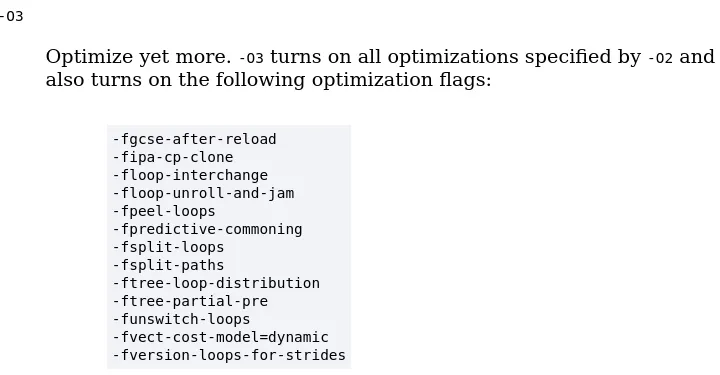Click the -fpredictive-commoning flag

(208, 229)
